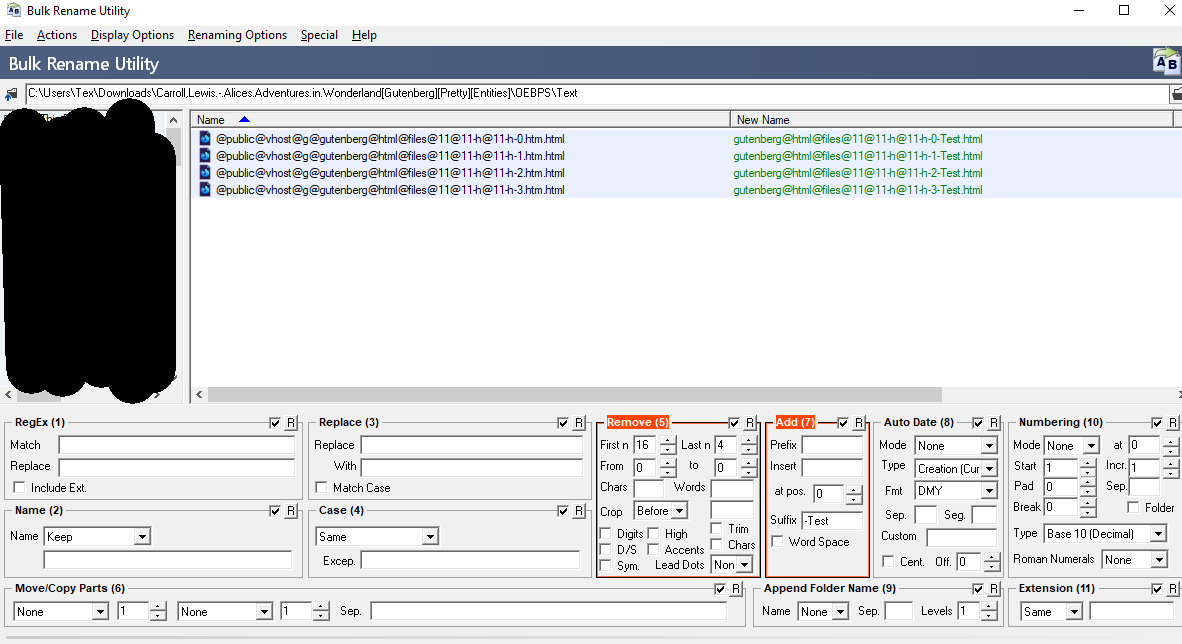Viewport: 1182px width, 644px height.
Task: Click the file icon of 11-h-3.htm.html
Action: pyautogui.click(x=205, y=190)
